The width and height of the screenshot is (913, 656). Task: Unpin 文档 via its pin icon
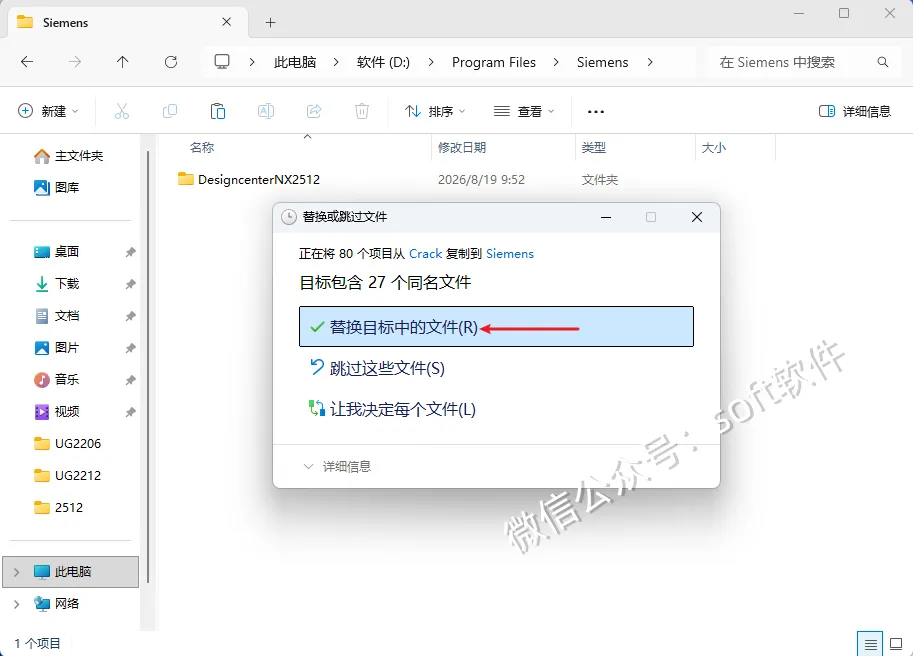(130, 316)
